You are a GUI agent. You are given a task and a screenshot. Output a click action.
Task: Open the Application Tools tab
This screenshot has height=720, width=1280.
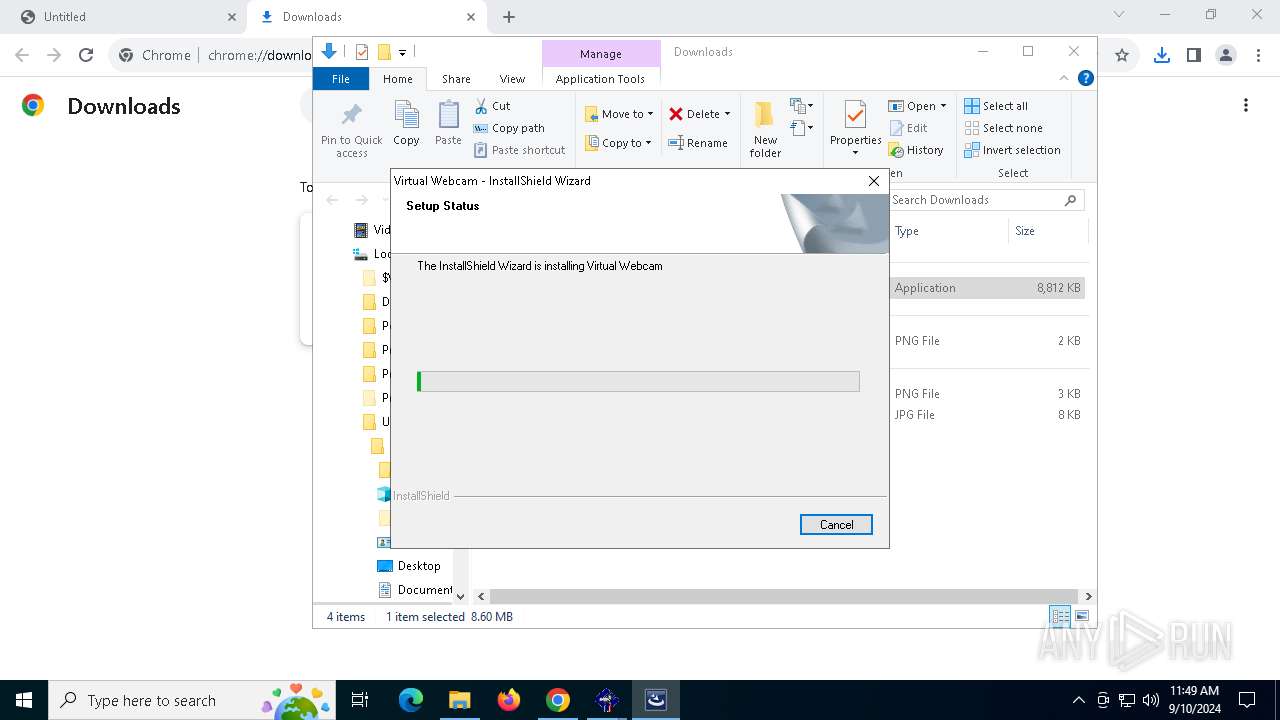pyautogui.click(x=600, y=79)
